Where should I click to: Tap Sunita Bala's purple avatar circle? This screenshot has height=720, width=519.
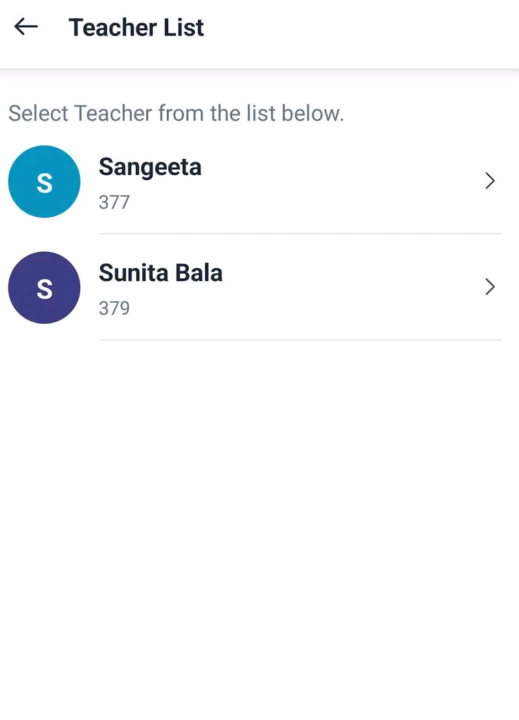[44, 287]
